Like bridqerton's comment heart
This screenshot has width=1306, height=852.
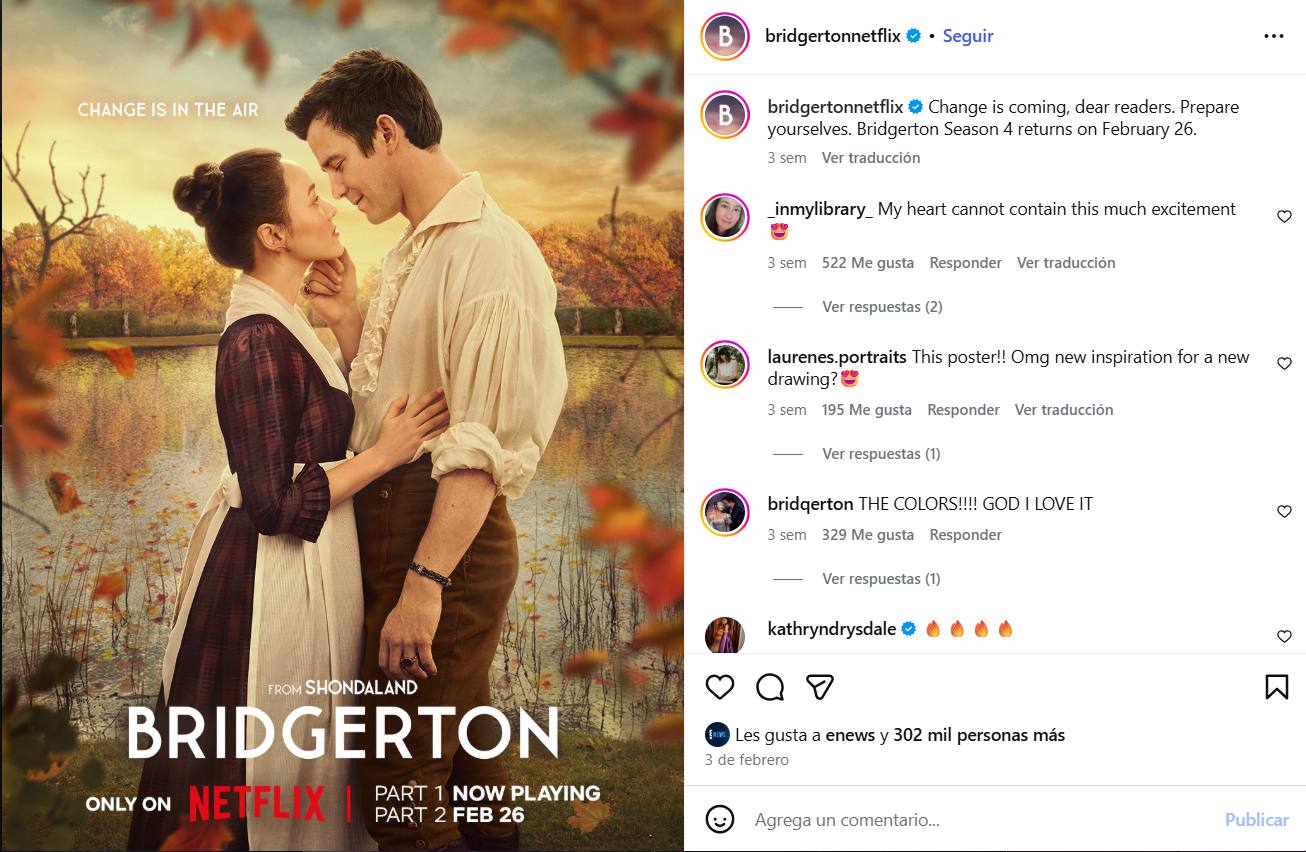pos(1284,511)
